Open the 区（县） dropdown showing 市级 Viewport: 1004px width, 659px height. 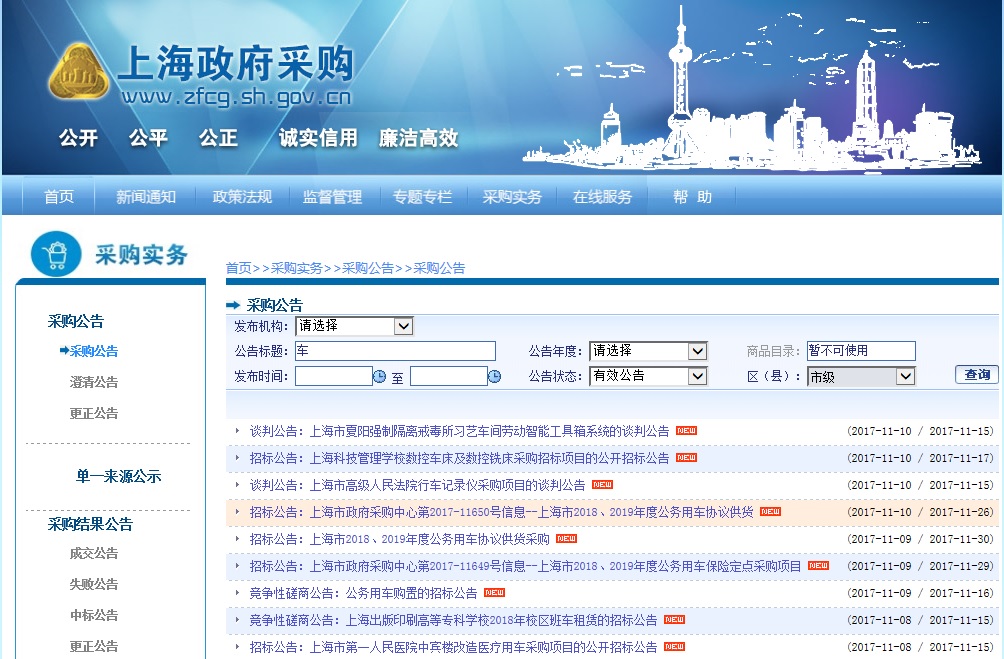coord(861,376)
